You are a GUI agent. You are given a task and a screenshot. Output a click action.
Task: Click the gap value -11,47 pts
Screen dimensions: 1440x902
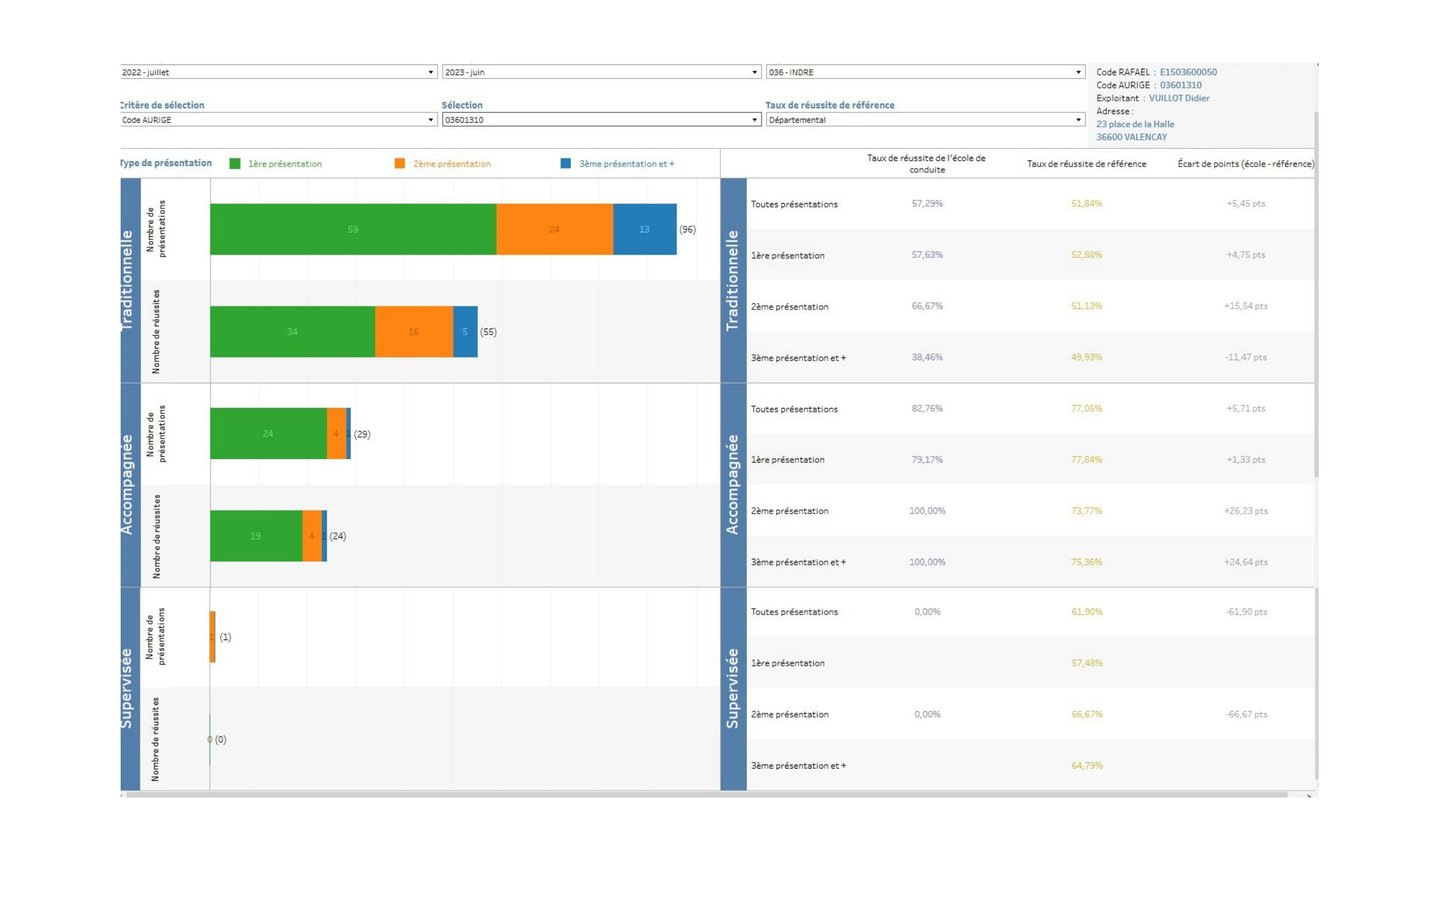[x=1246, y=357]
